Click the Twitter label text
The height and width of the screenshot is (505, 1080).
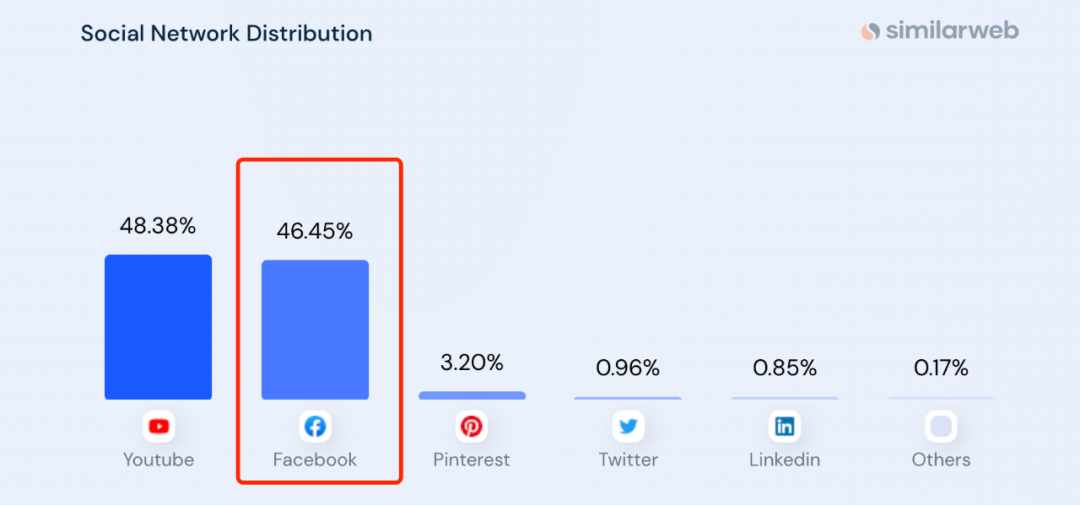(628, 460)
